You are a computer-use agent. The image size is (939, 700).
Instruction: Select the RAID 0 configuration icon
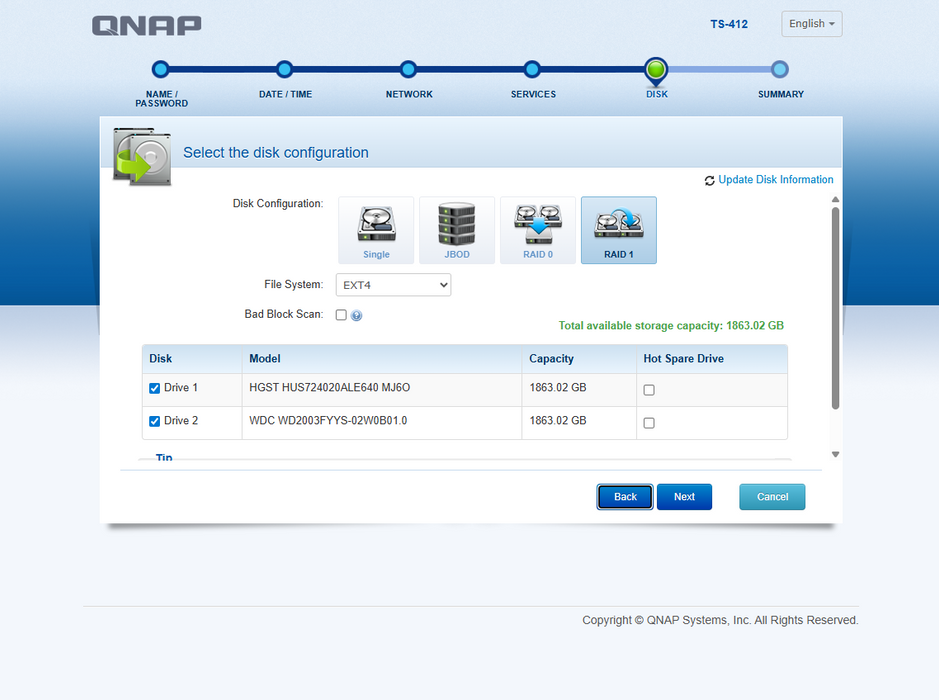click(538, 230)
